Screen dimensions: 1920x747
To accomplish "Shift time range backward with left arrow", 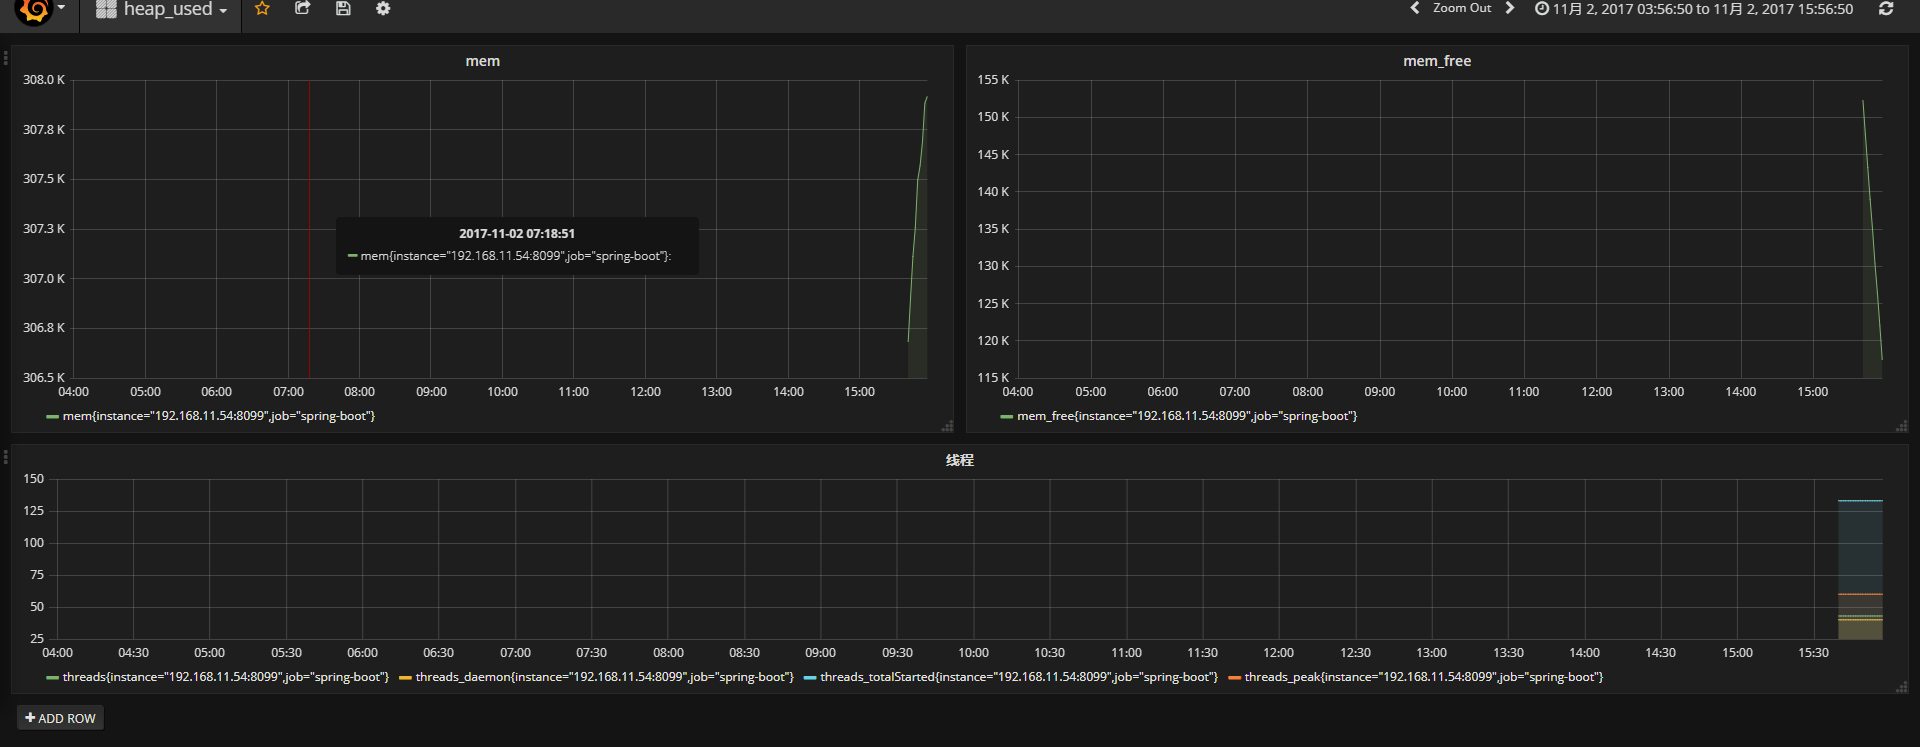I will (1414, 8).
